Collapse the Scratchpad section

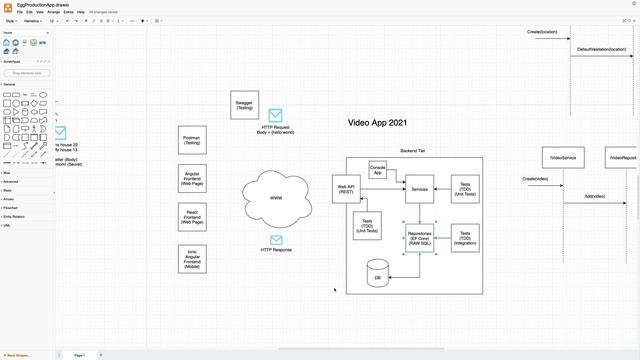coord(11,62)
